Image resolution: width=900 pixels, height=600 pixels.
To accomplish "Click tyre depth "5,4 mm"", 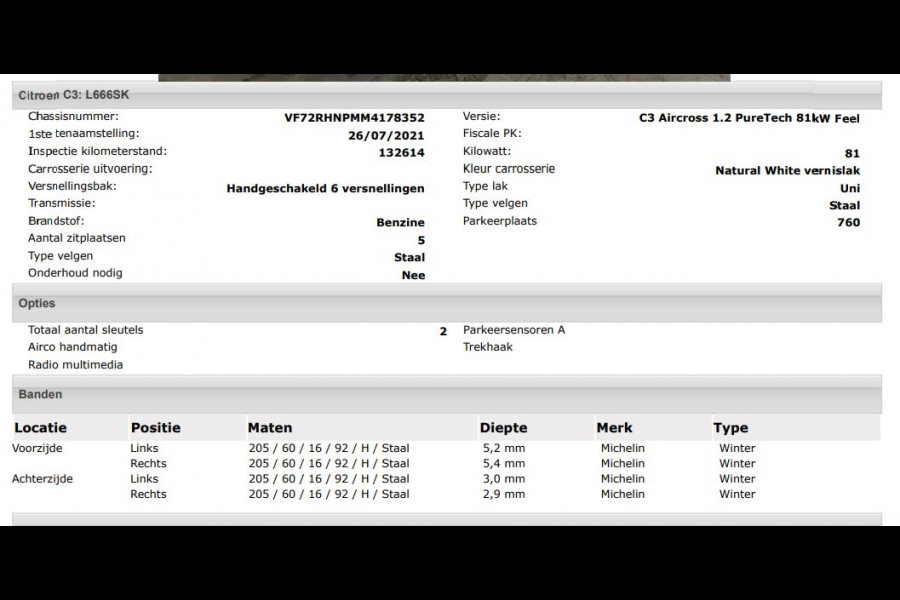I will [504, 463].
